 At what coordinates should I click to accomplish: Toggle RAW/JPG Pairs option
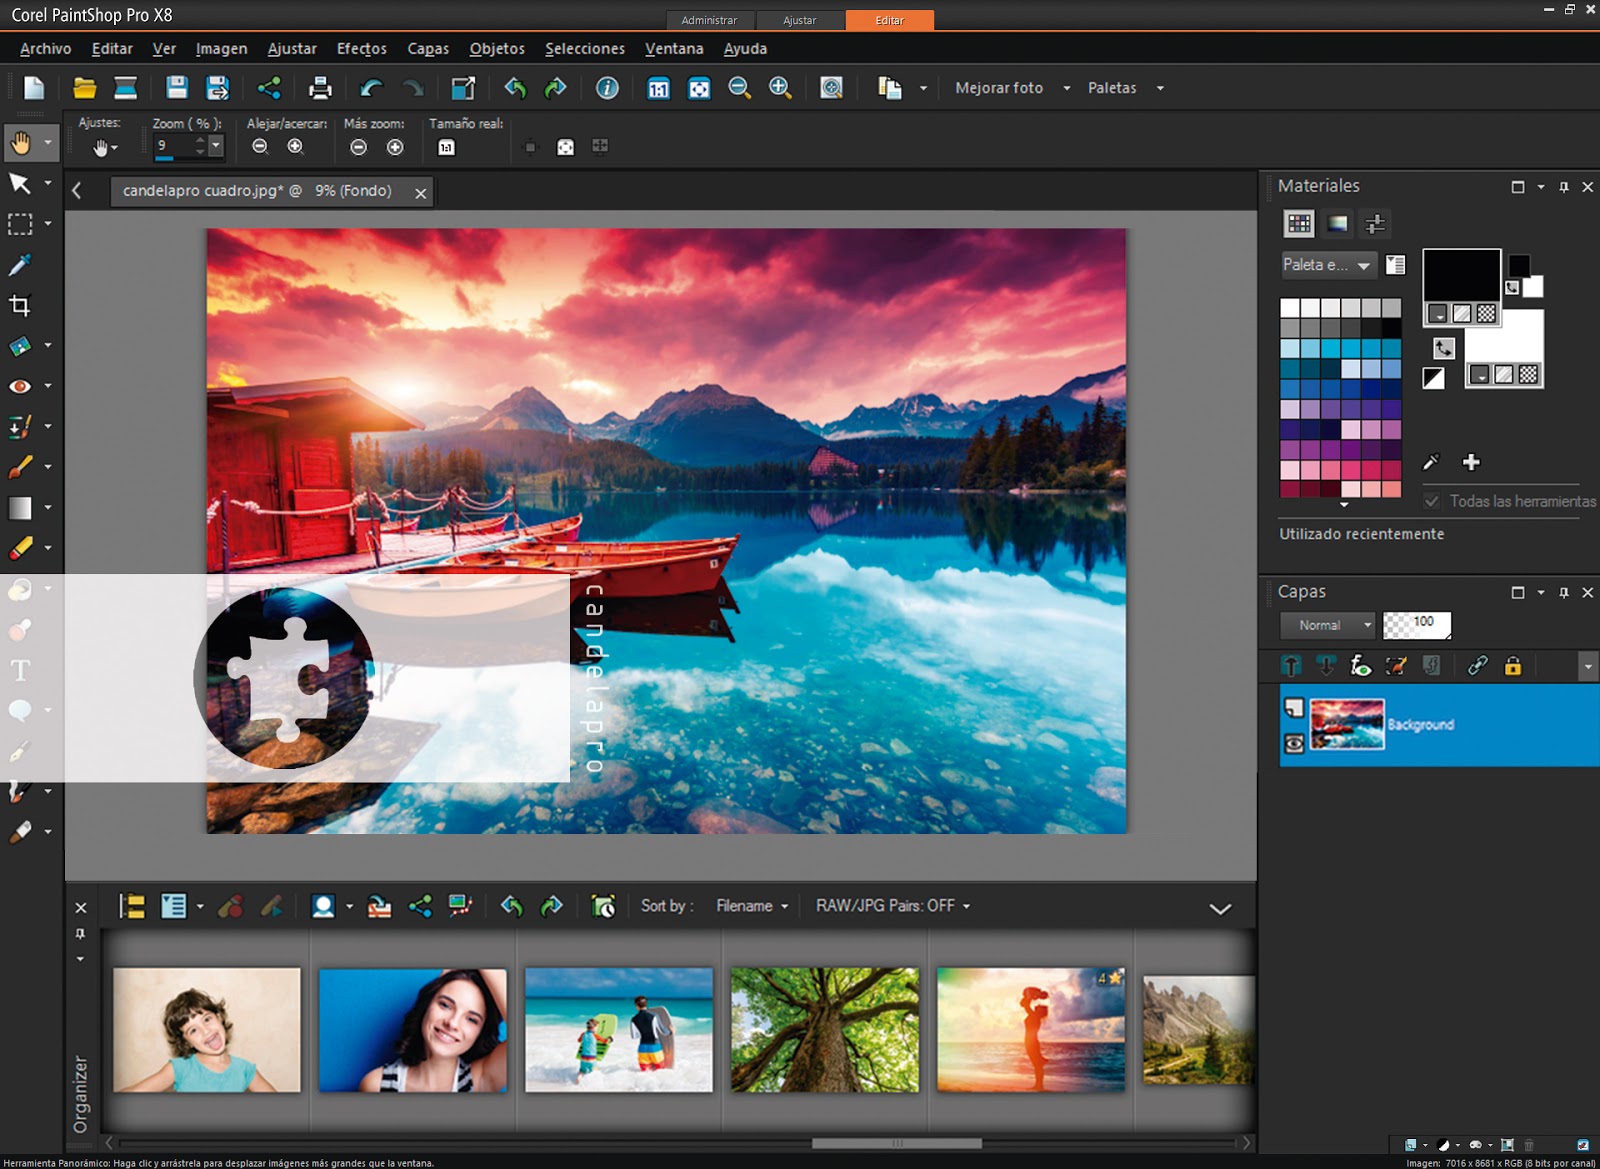[892, 906]
